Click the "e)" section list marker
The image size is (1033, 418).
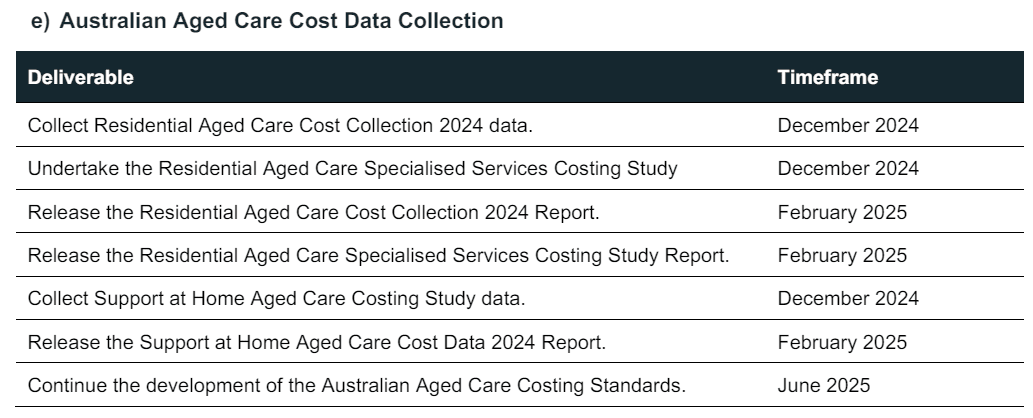click(x=43, y=21)
